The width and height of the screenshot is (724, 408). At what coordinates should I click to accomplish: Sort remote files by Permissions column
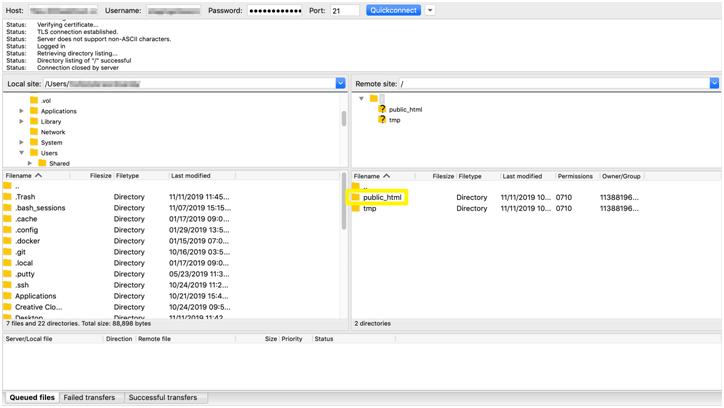(x=575, y=176)
